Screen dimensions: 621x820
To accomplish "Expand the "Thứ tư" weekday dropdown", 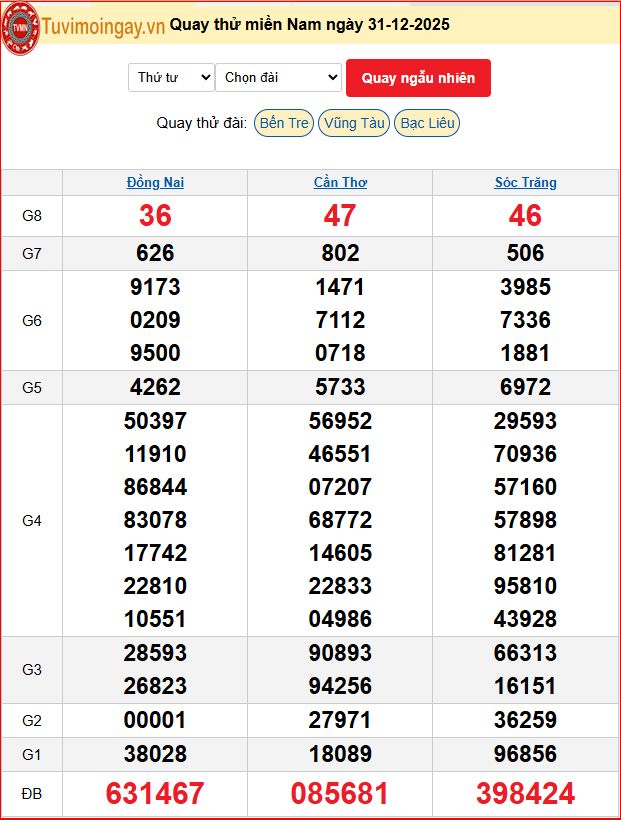I will (x=171, y=78).
